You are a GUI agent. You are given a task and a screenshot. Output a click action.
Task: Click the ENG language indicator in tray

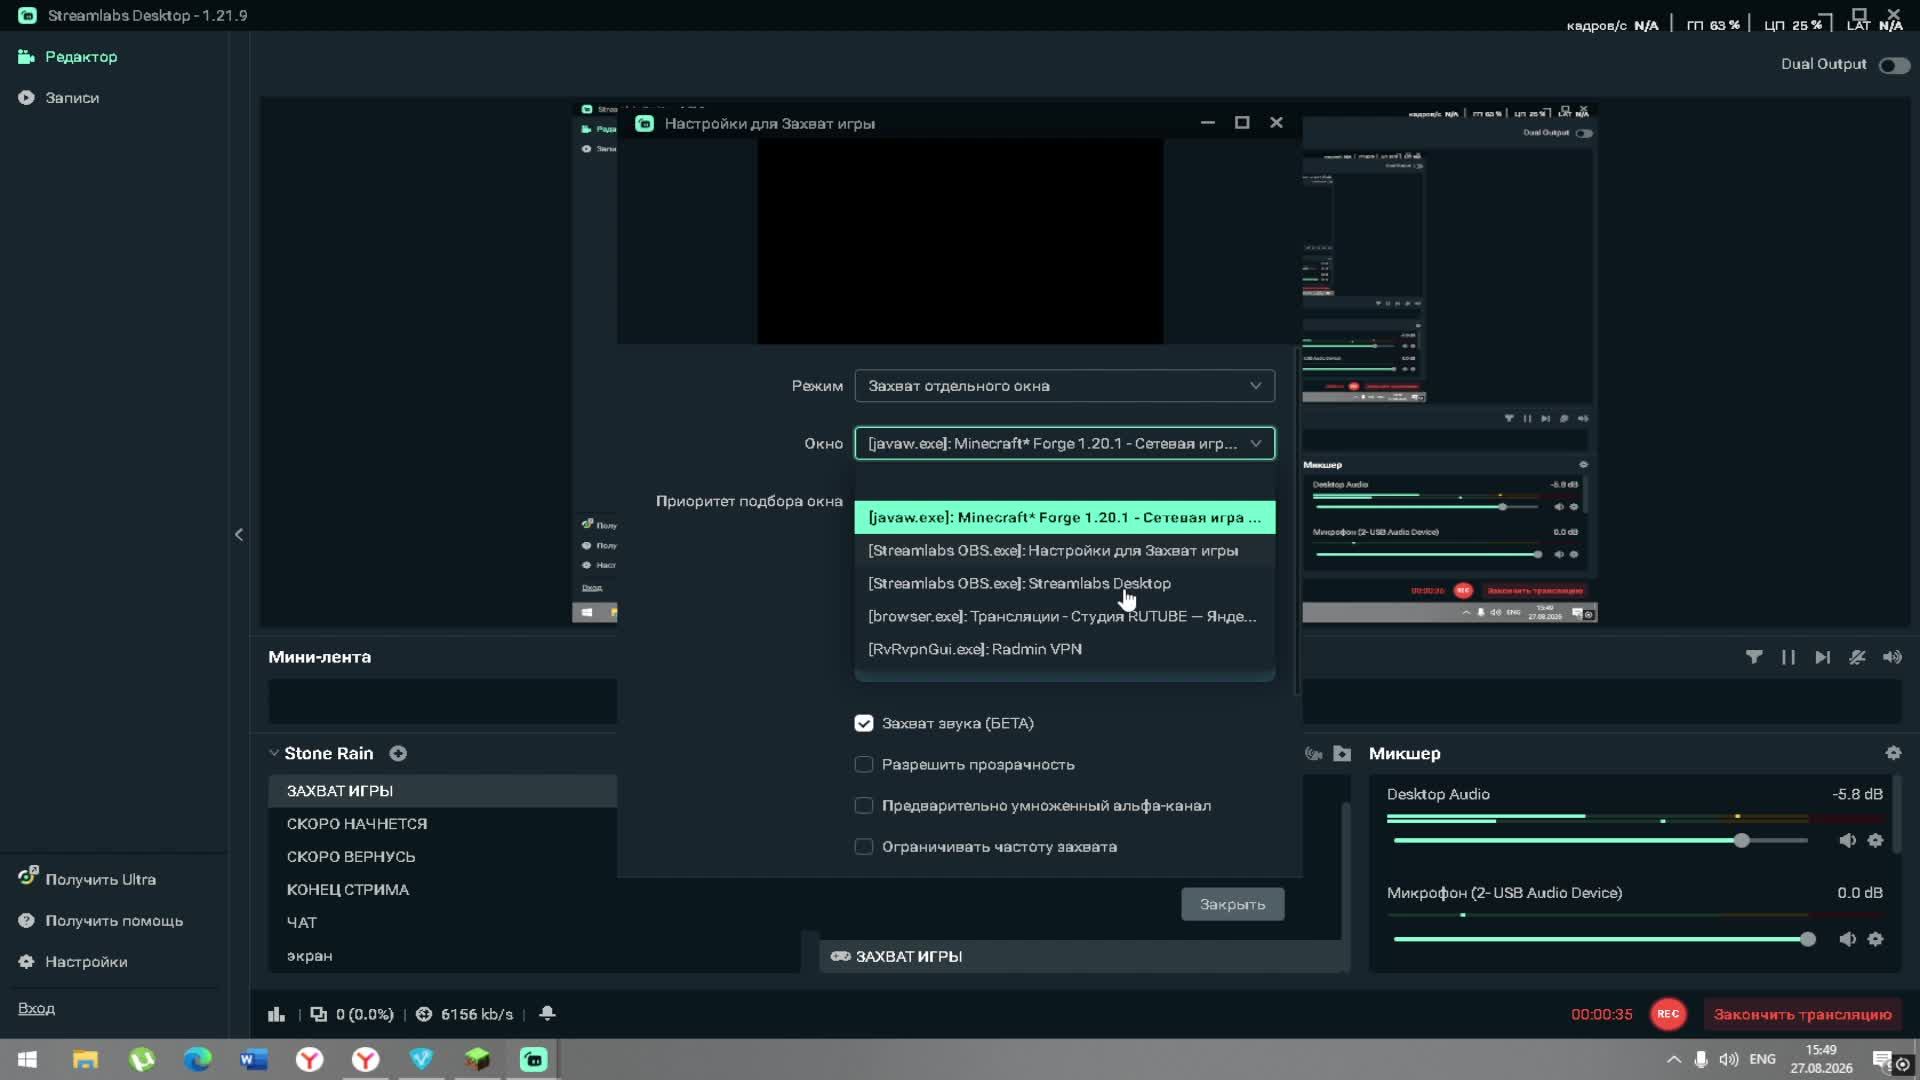point(1762,1059)
